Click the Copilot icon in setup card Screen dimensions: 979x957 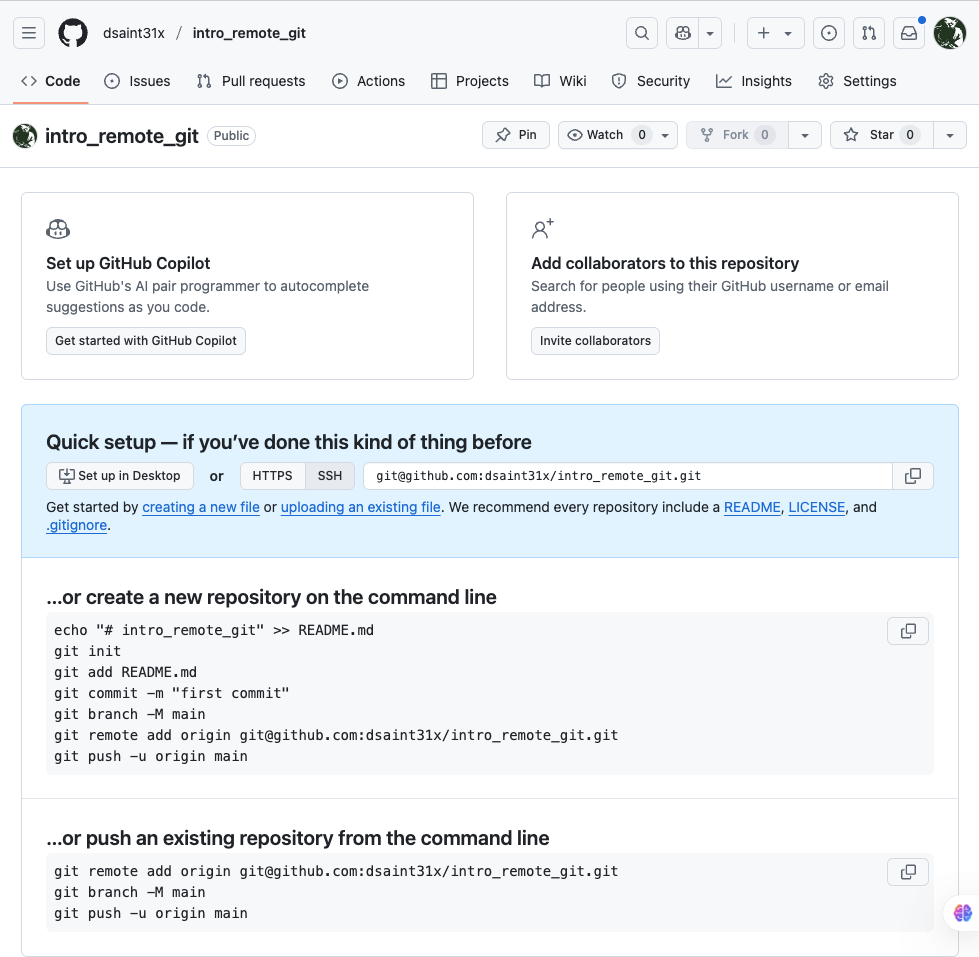tap(58, 229)
